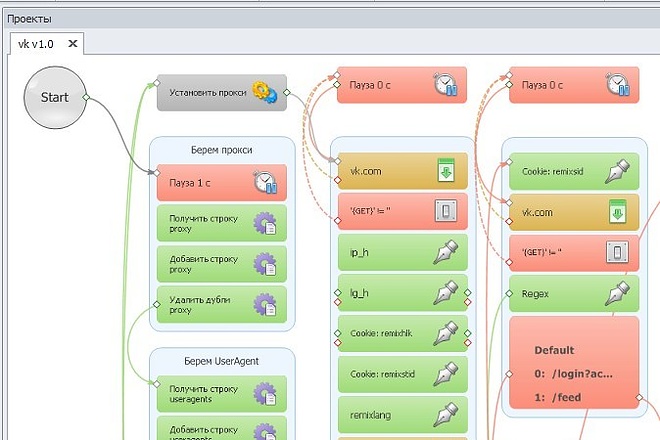Click the pen icon on Regex block

[617, 293]
